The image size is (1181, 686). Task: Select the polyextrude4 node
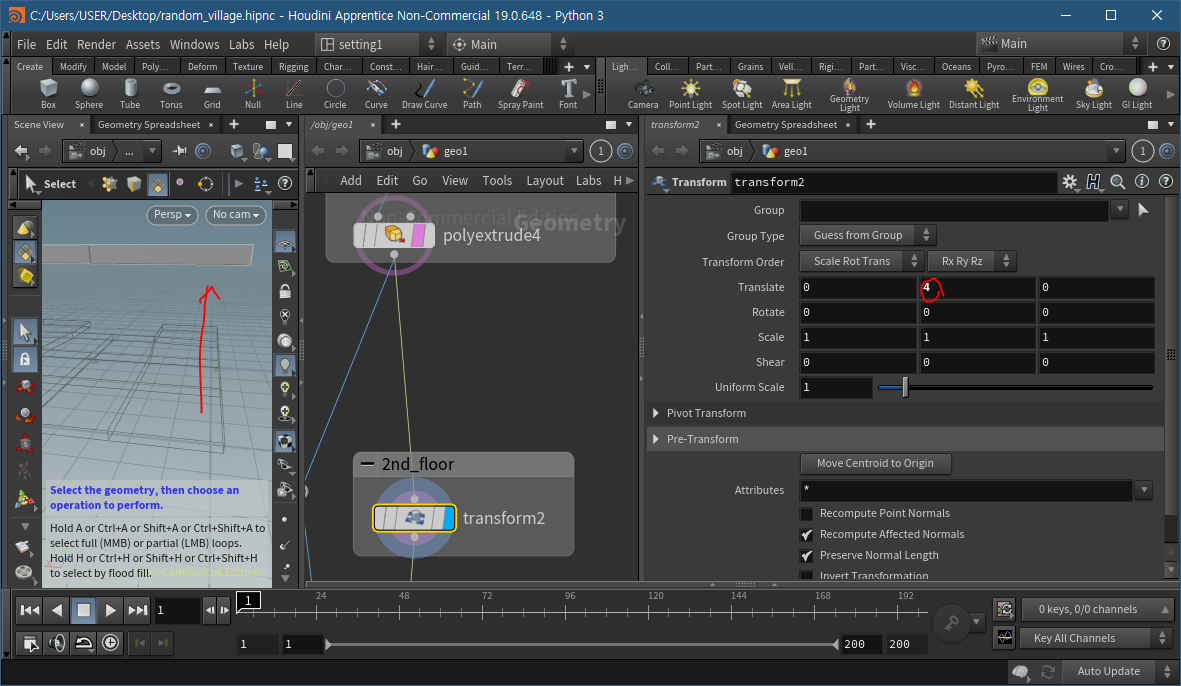click(394, 235)
